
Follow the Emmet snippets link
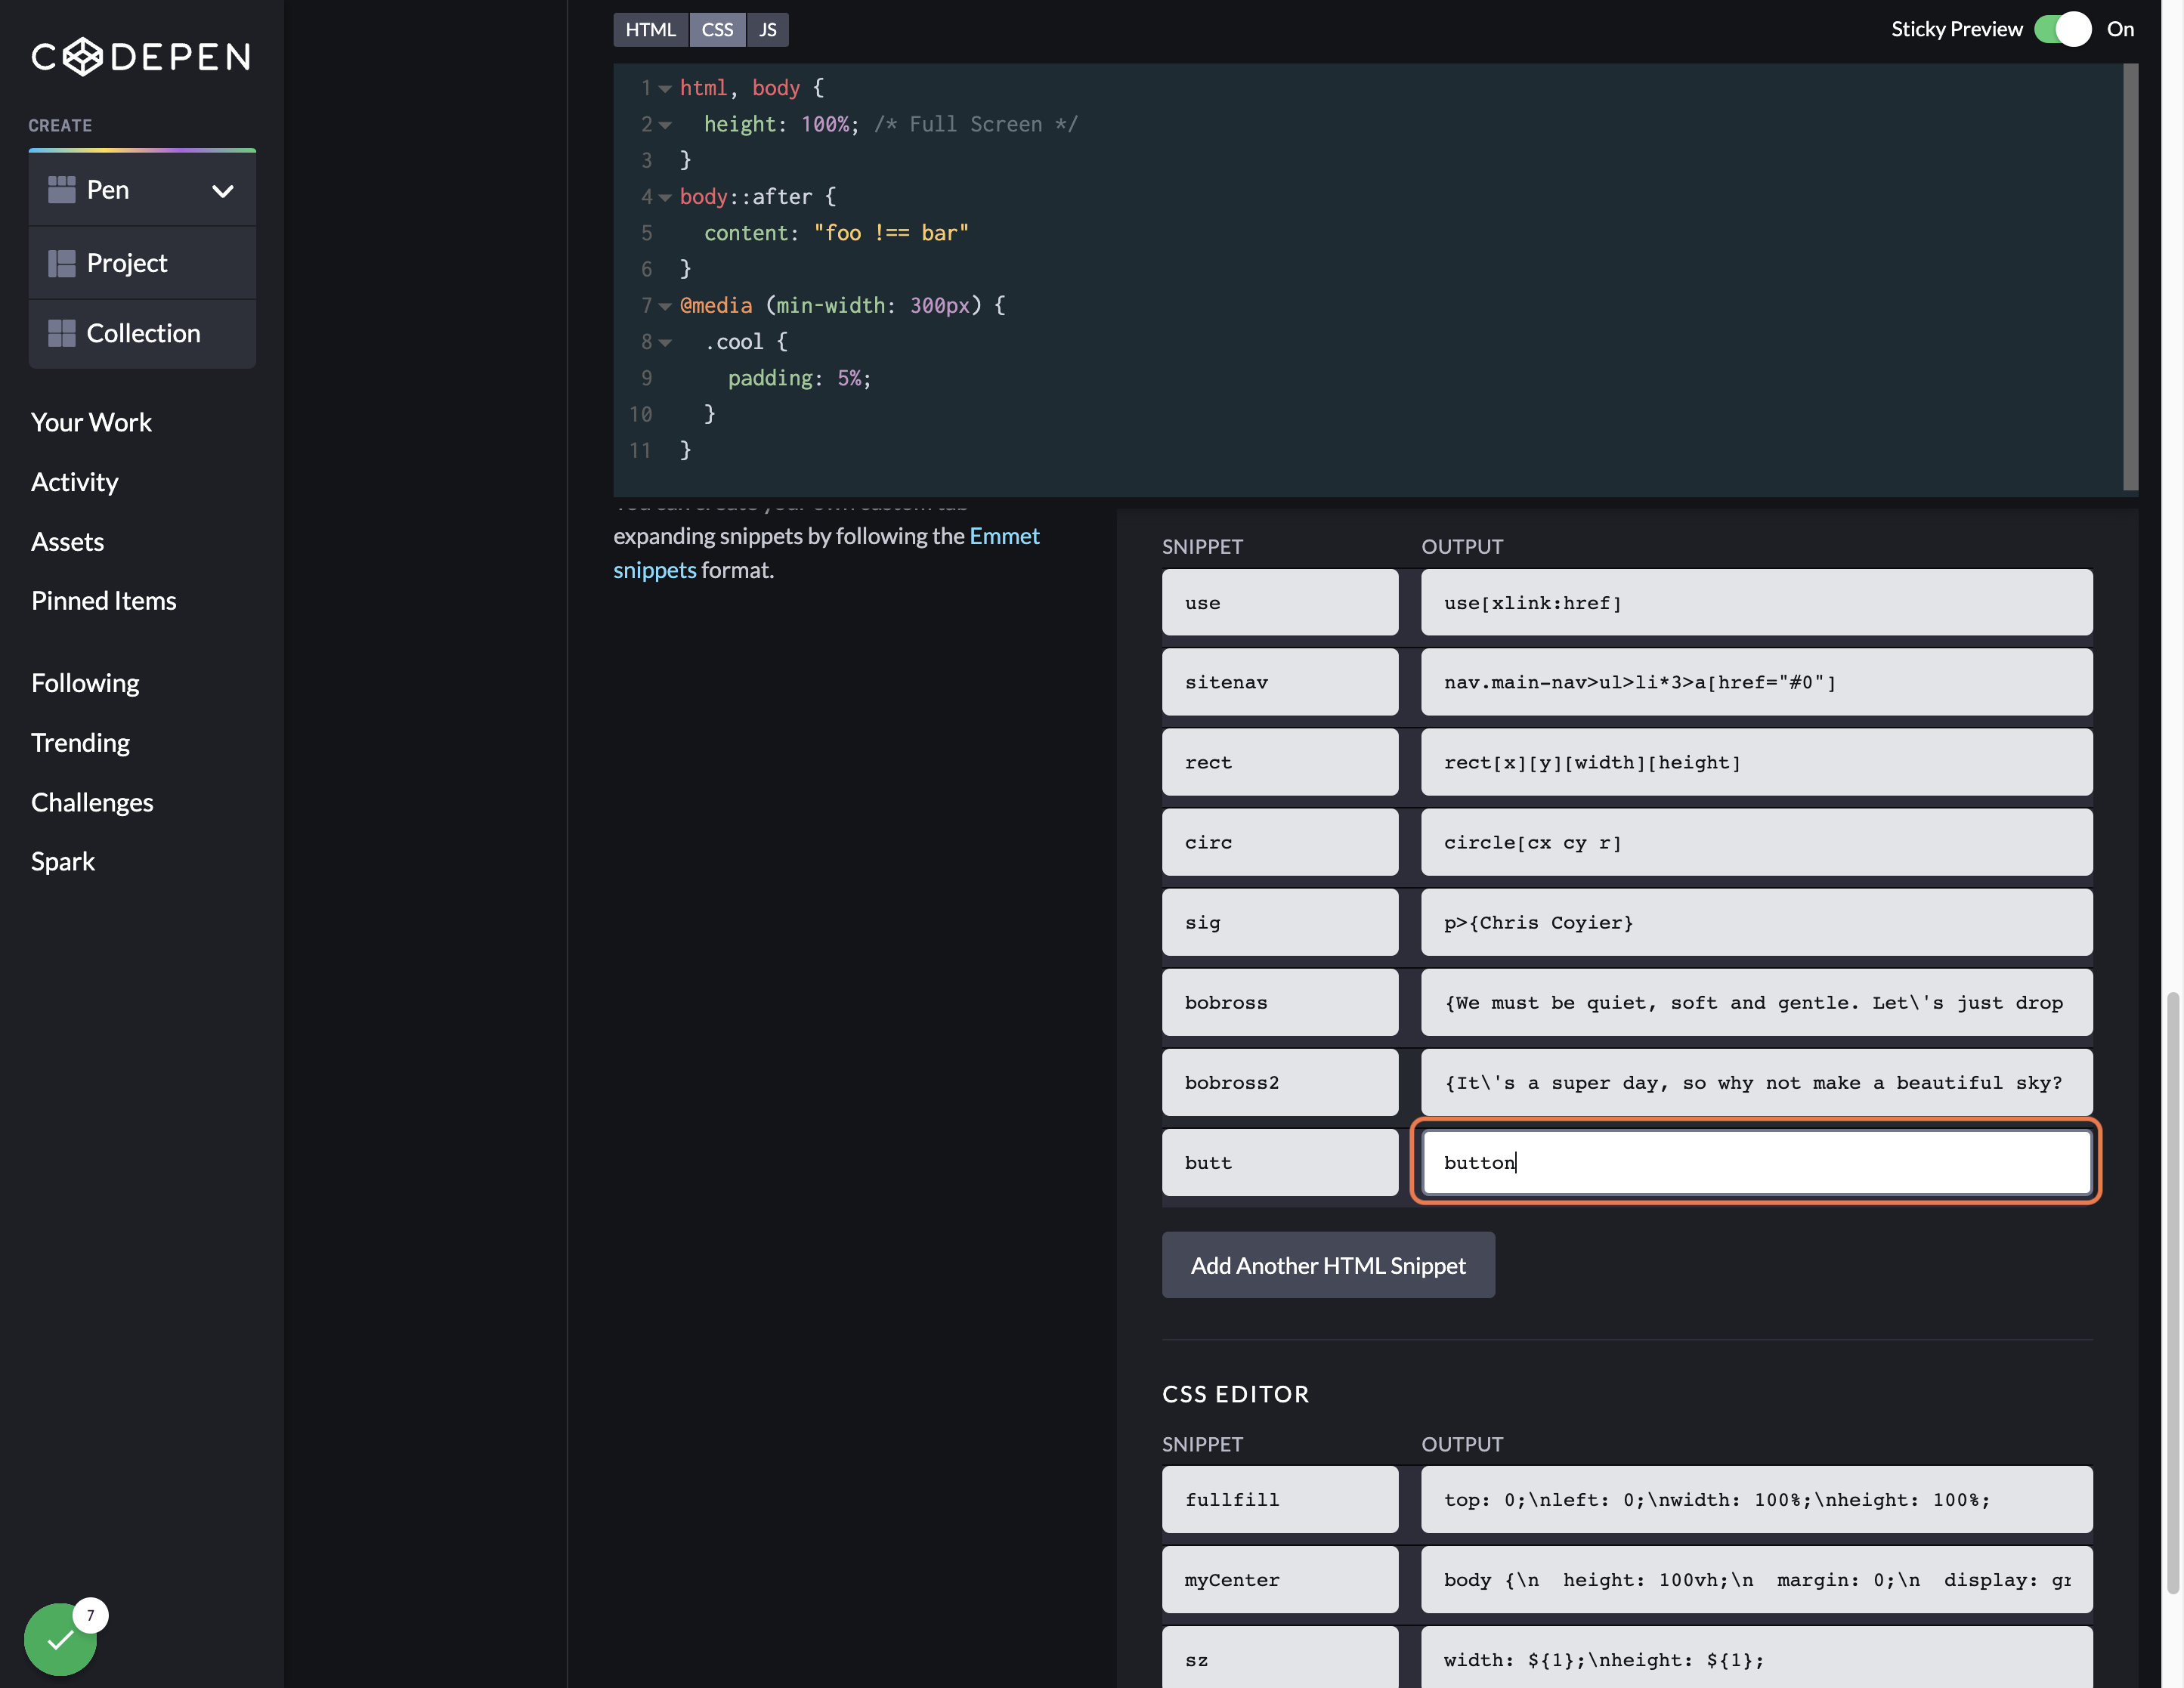tap(826, 553)
